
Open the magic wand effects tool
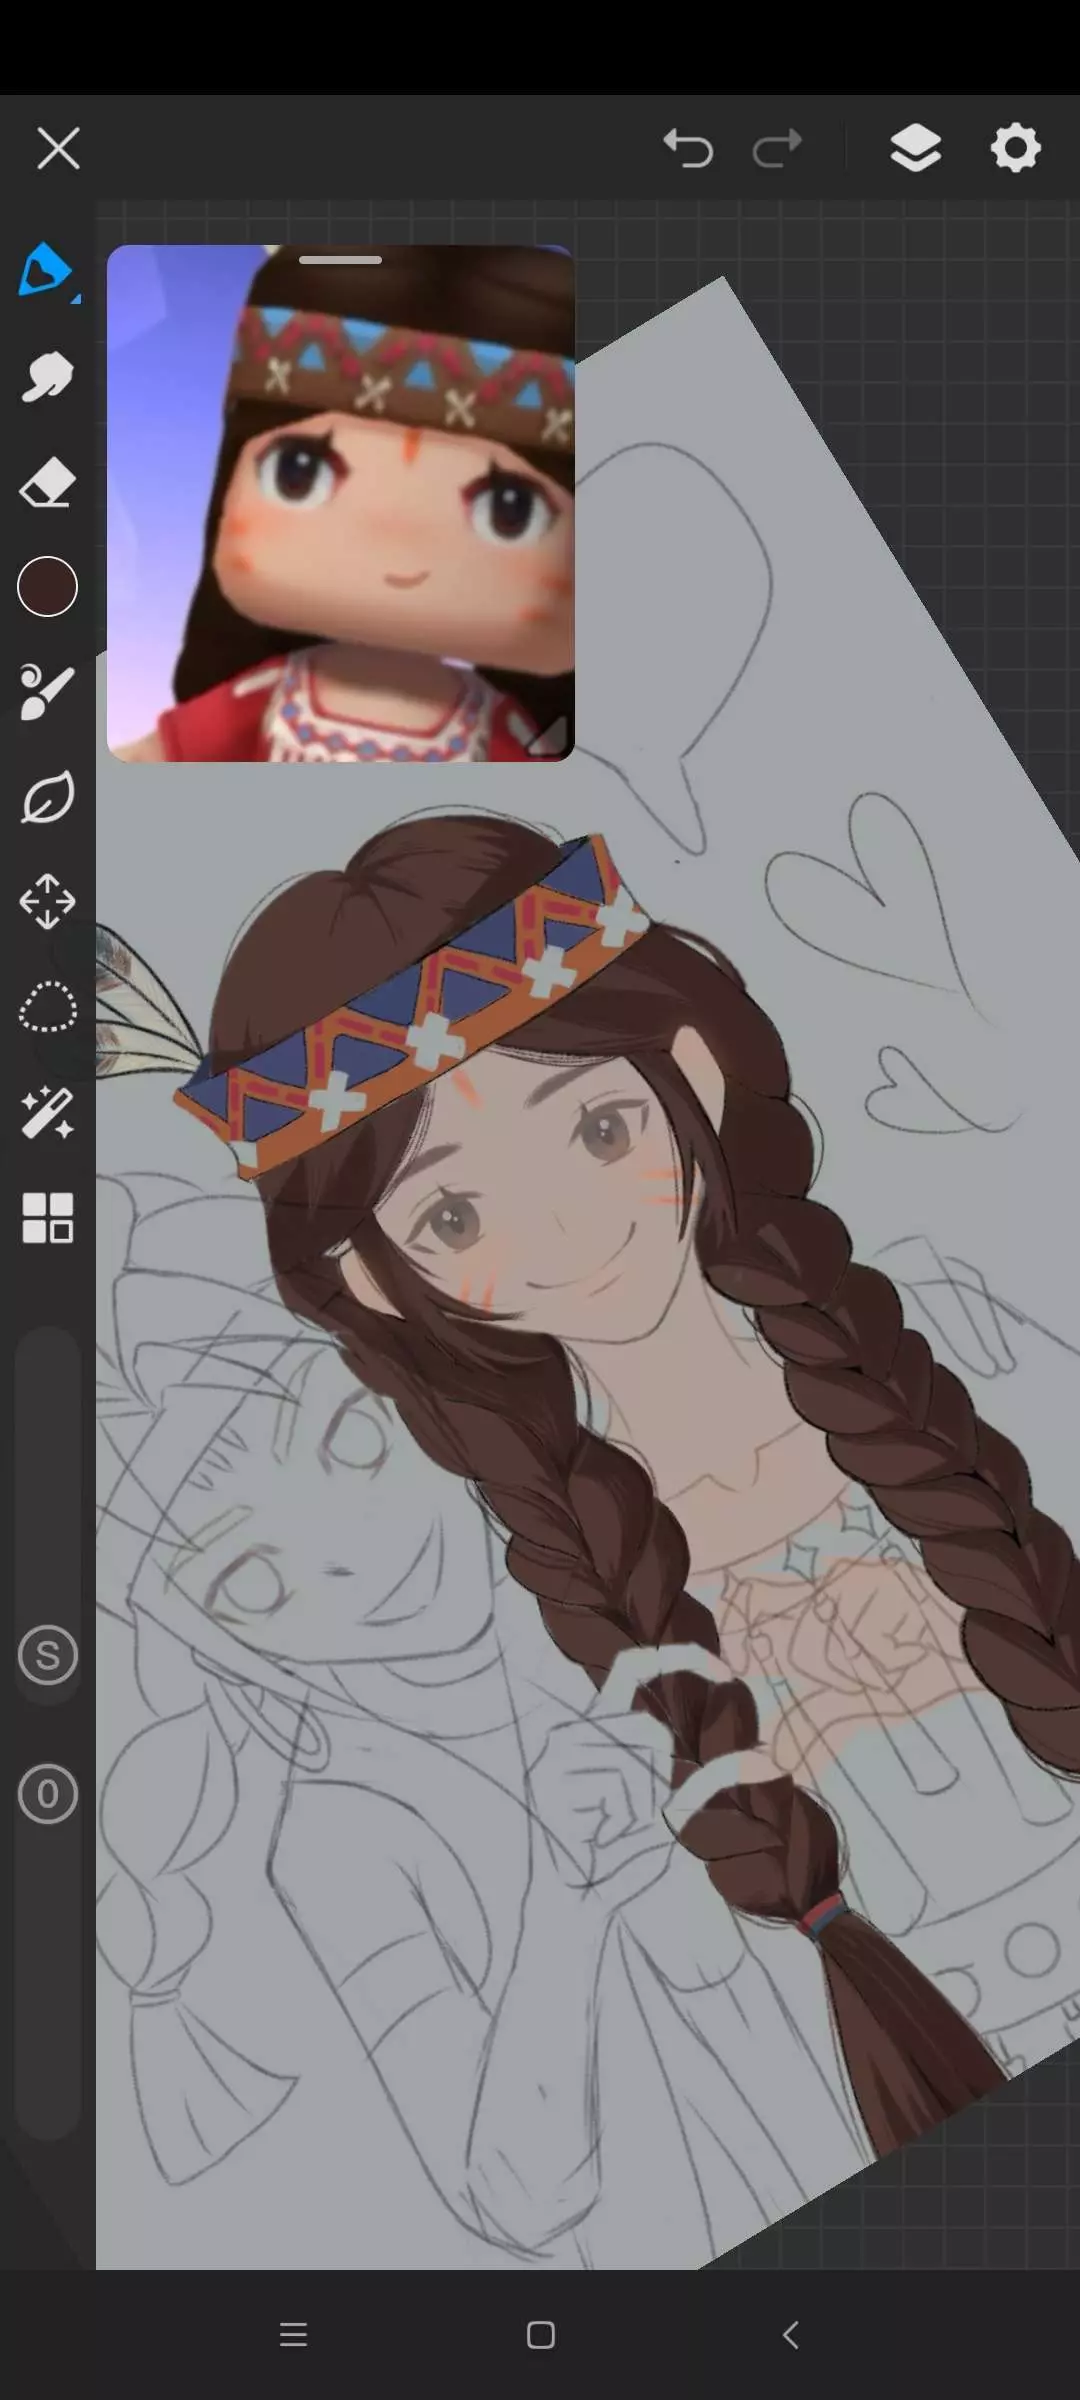click(47, 1113)
